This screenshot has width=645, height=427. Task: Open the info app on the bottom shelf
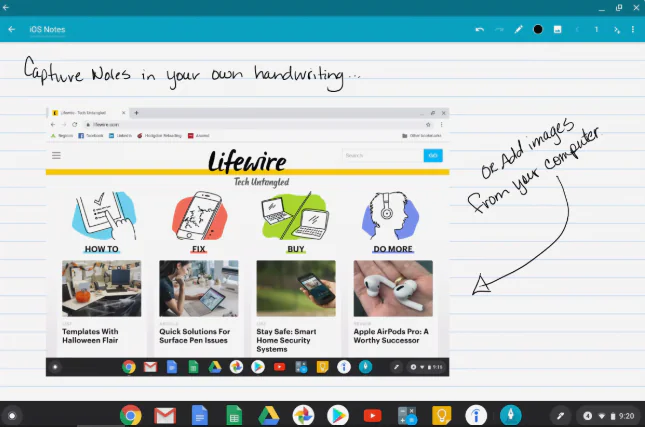click(x=476, y=415)
